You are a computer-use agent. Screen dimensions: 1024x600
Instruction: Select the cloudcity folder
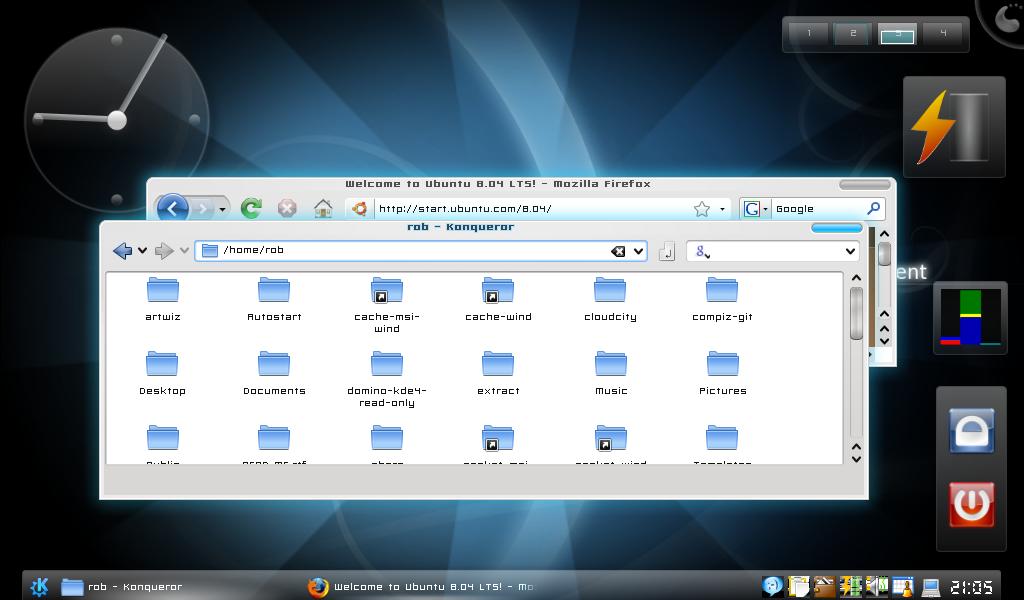point(610,299)
